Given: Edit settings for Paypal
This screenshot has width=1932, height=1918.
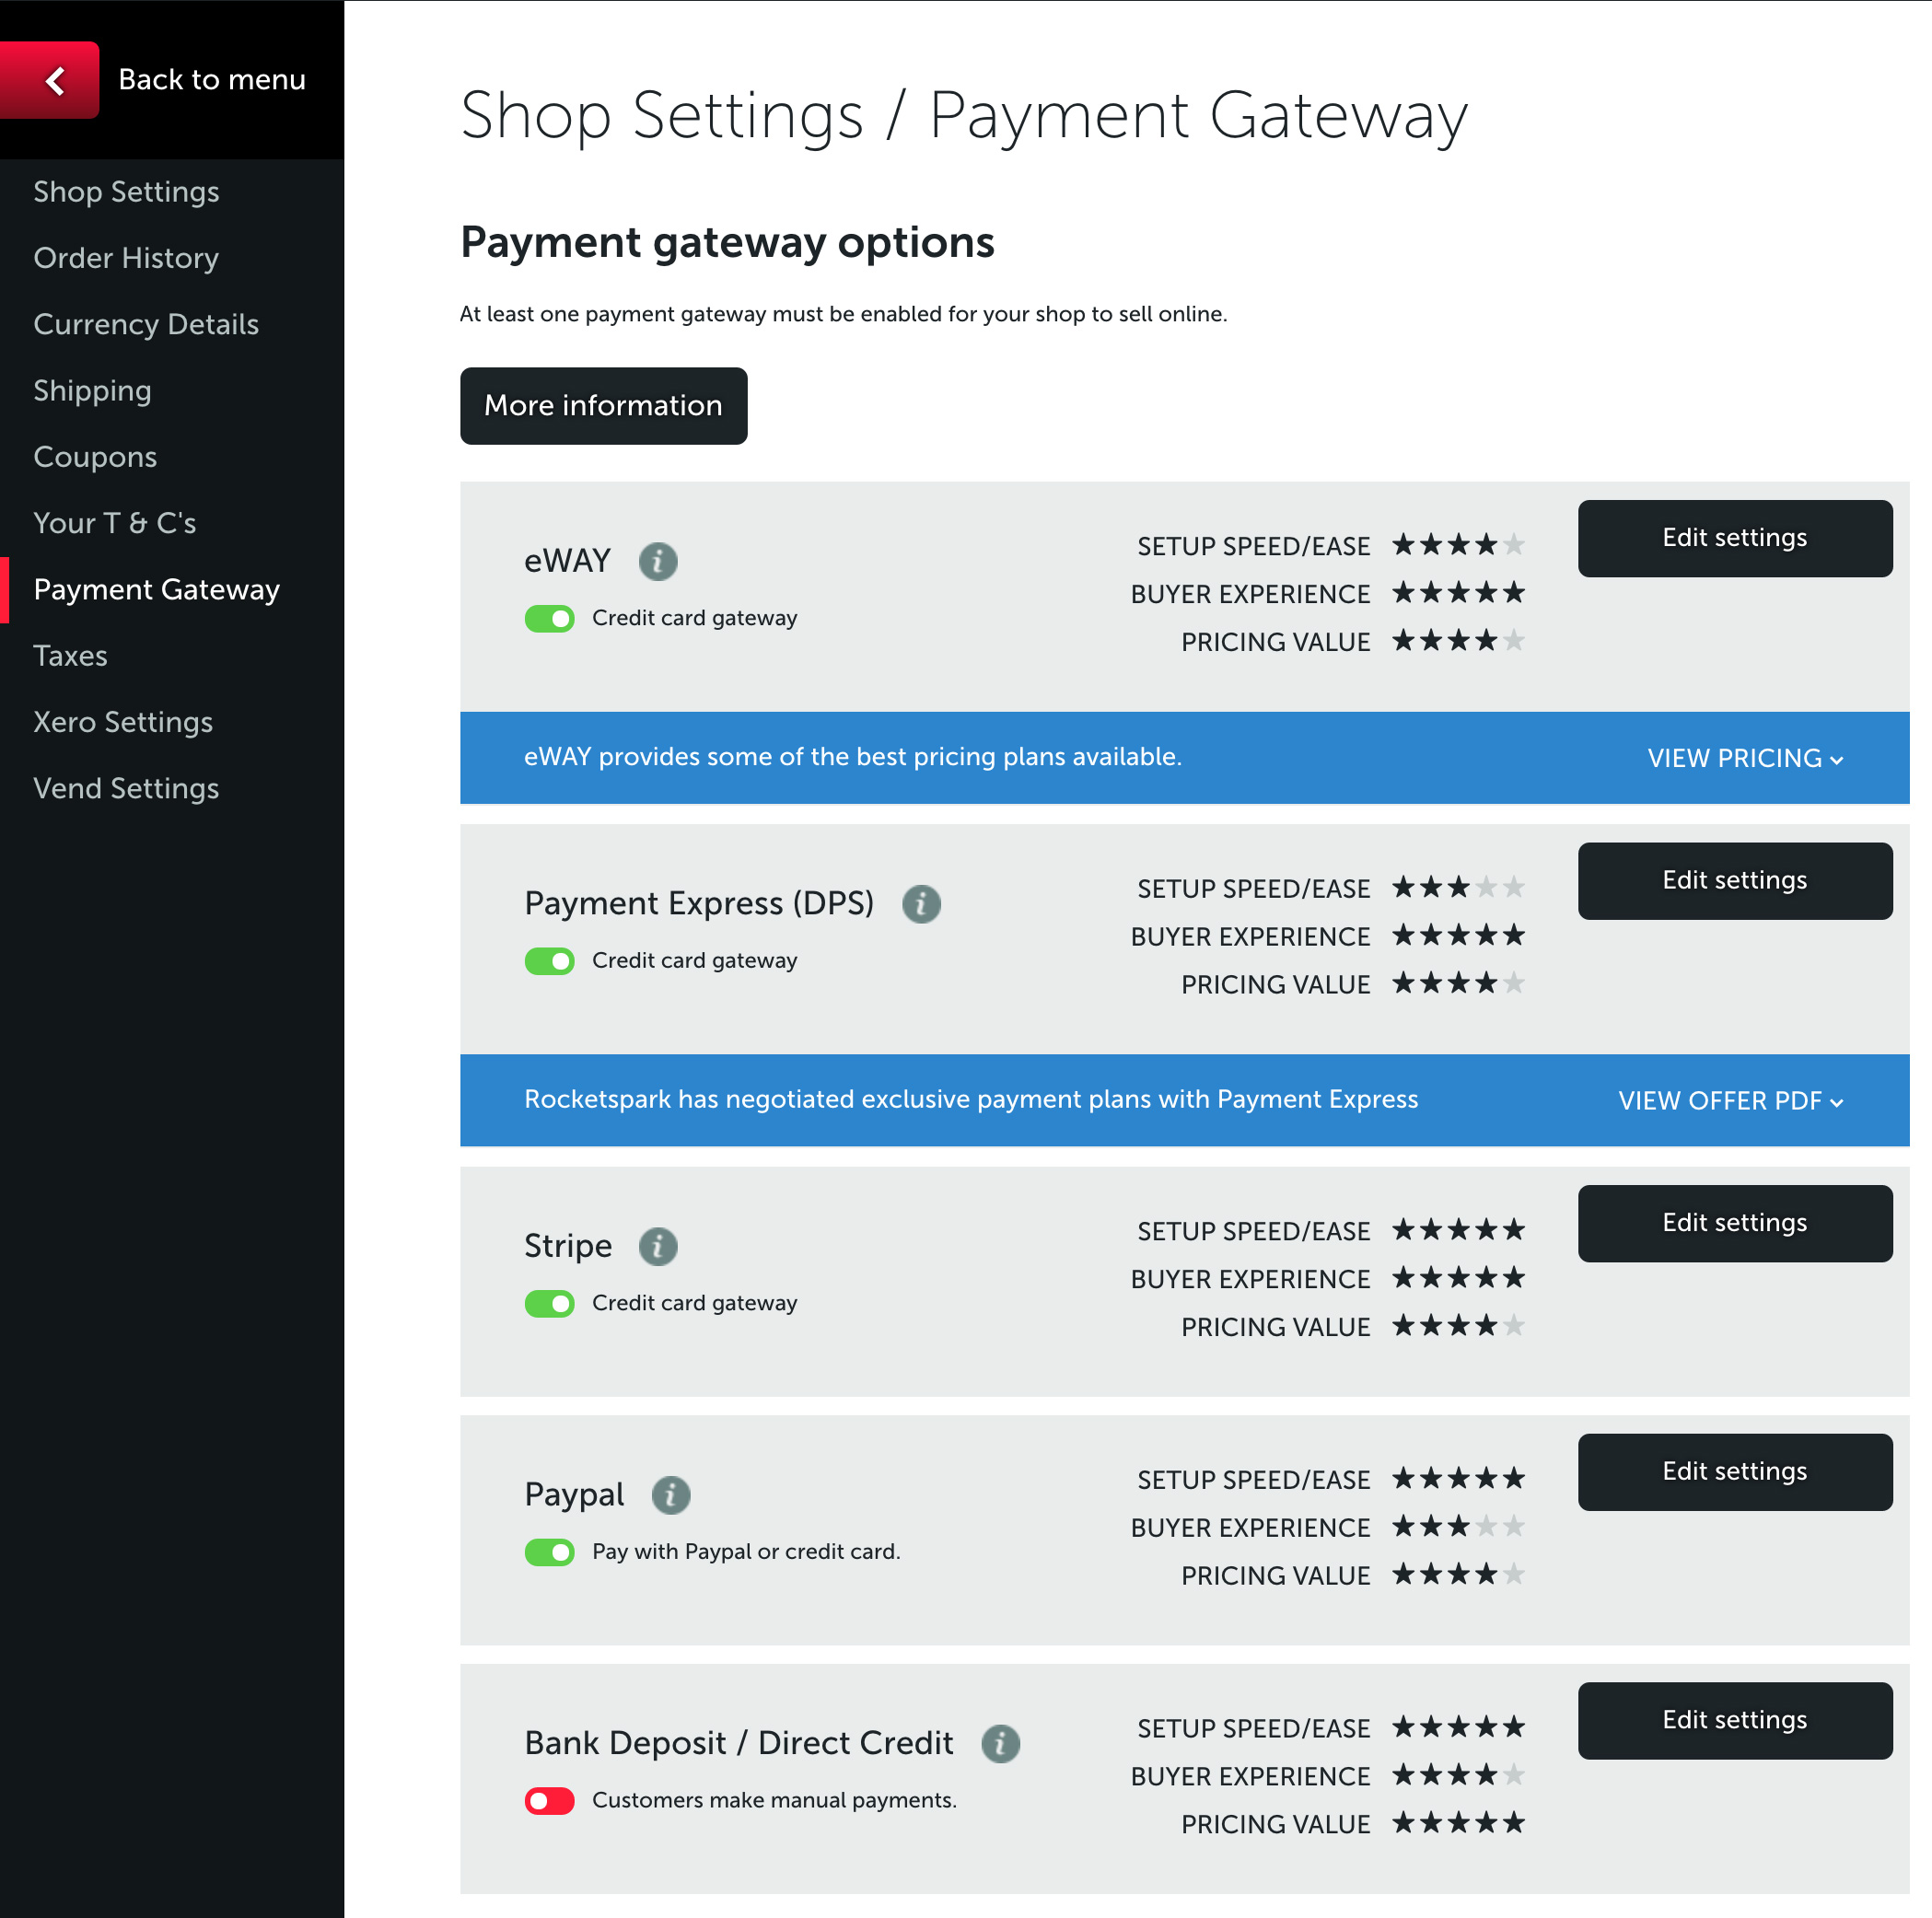Looking at the screenshot, I should tap(1735, 1473).
